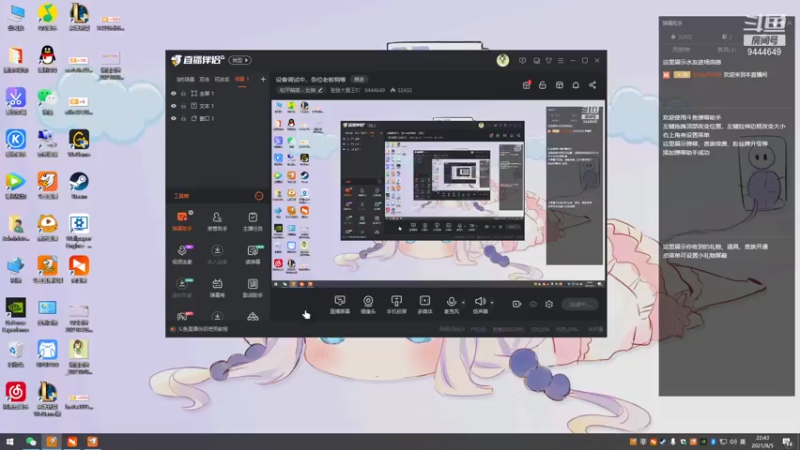Click the status message in the app footer
The width and height of the screenshot is (800, 450).
click(x=203, y=329)
